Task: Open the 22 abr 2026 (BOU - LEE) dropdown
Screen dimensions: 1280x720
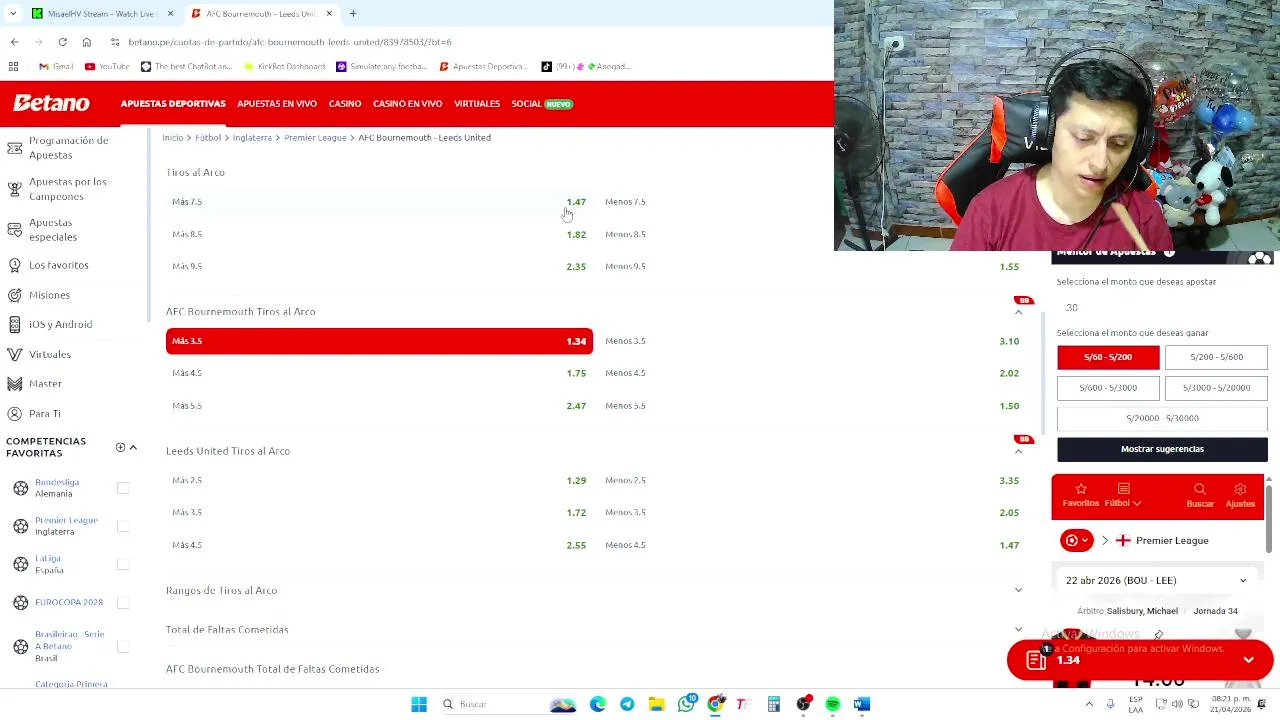Action: [x=1157, y=580]
